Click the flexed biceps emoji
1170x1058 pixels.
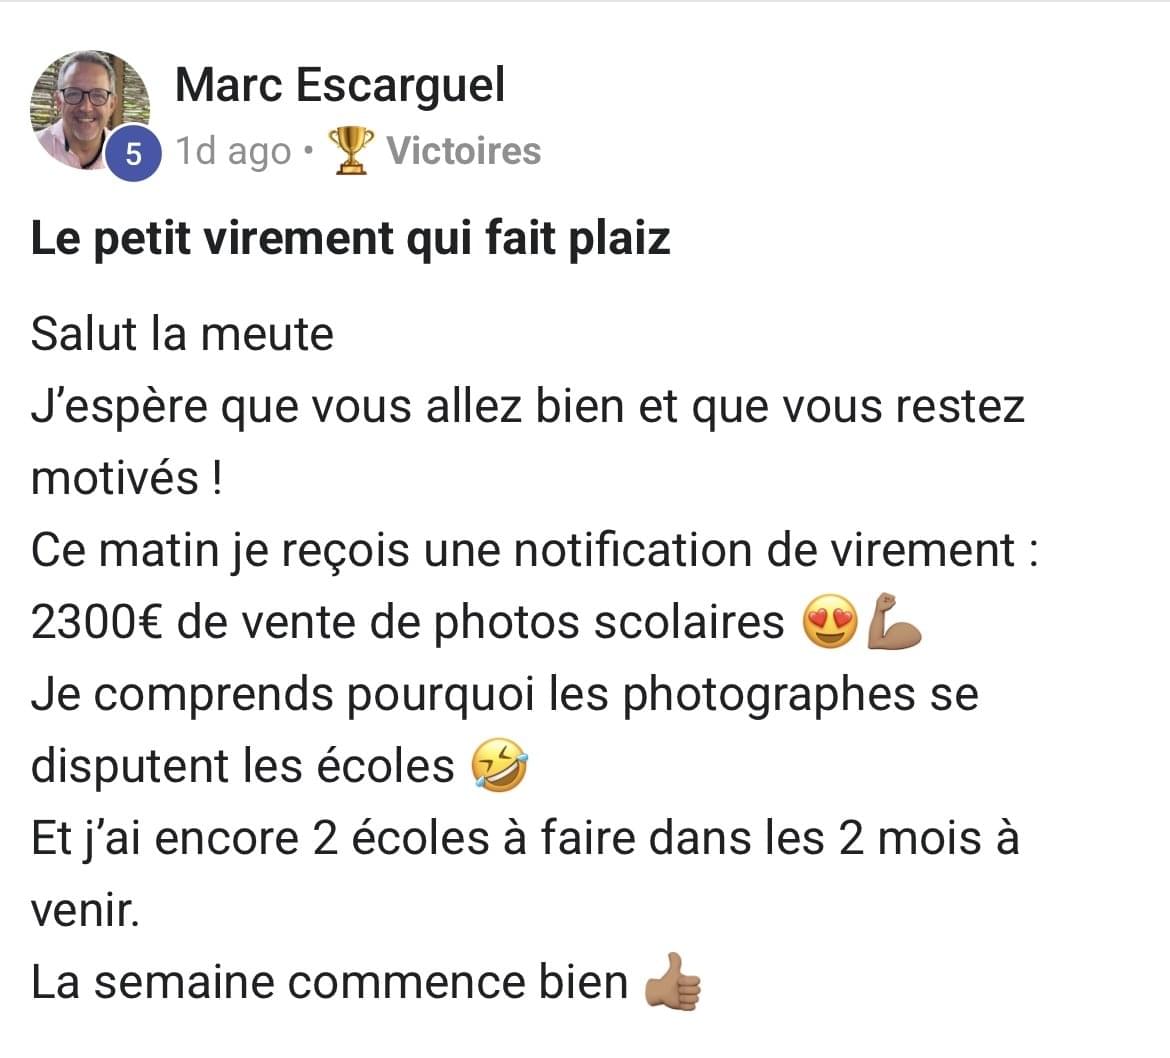tap(894, 621)
